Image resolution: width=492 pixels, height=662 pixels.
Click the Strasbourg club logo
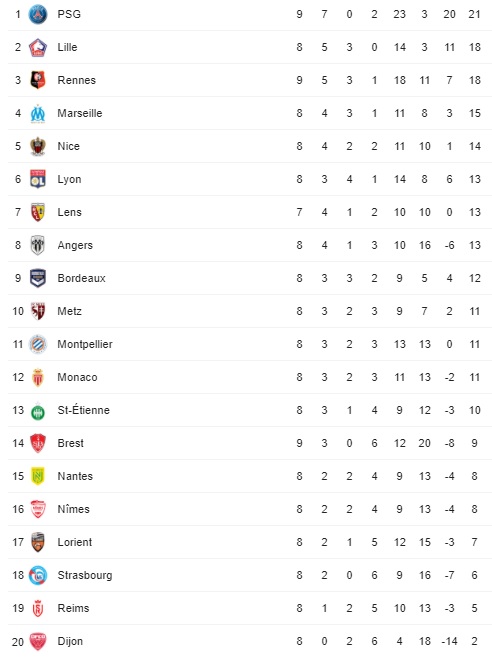tap(38, 575)
